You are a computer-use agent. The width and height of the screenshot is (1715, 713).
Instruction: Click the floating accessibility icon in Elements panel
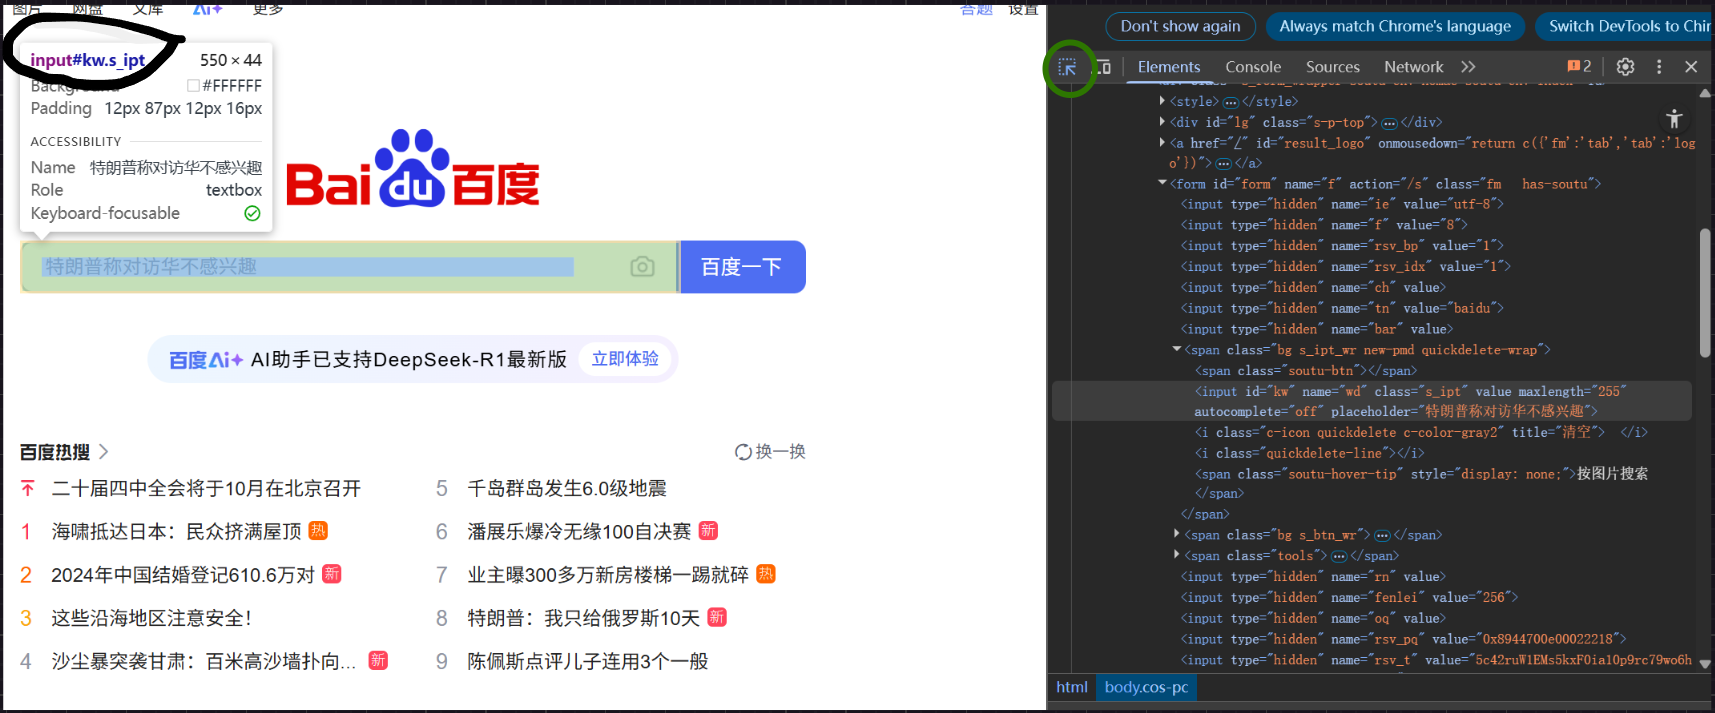pos(1674,119)
